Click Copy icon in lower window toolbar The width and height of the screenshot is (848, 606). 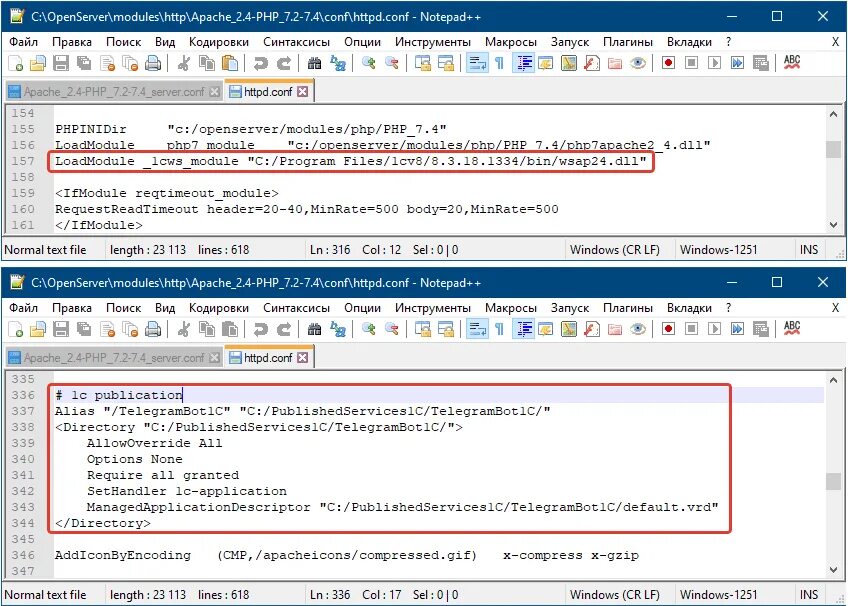(207, 329)
